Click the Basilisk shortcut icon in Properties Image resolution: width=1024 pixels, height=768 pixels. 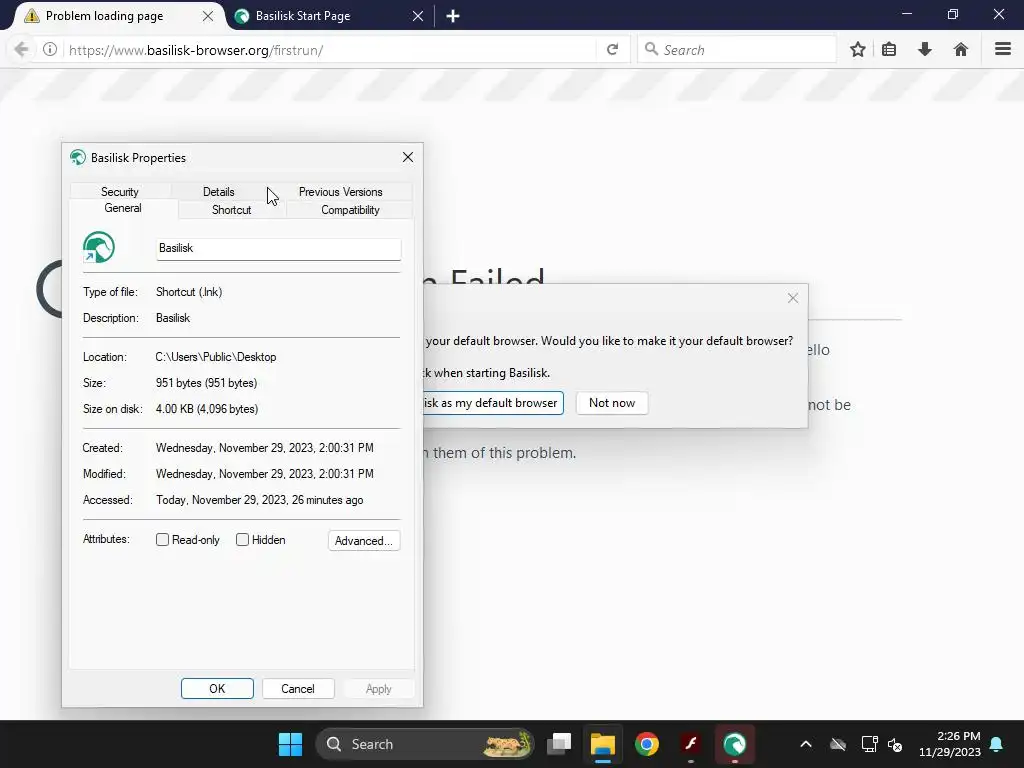tap(99, 248)
